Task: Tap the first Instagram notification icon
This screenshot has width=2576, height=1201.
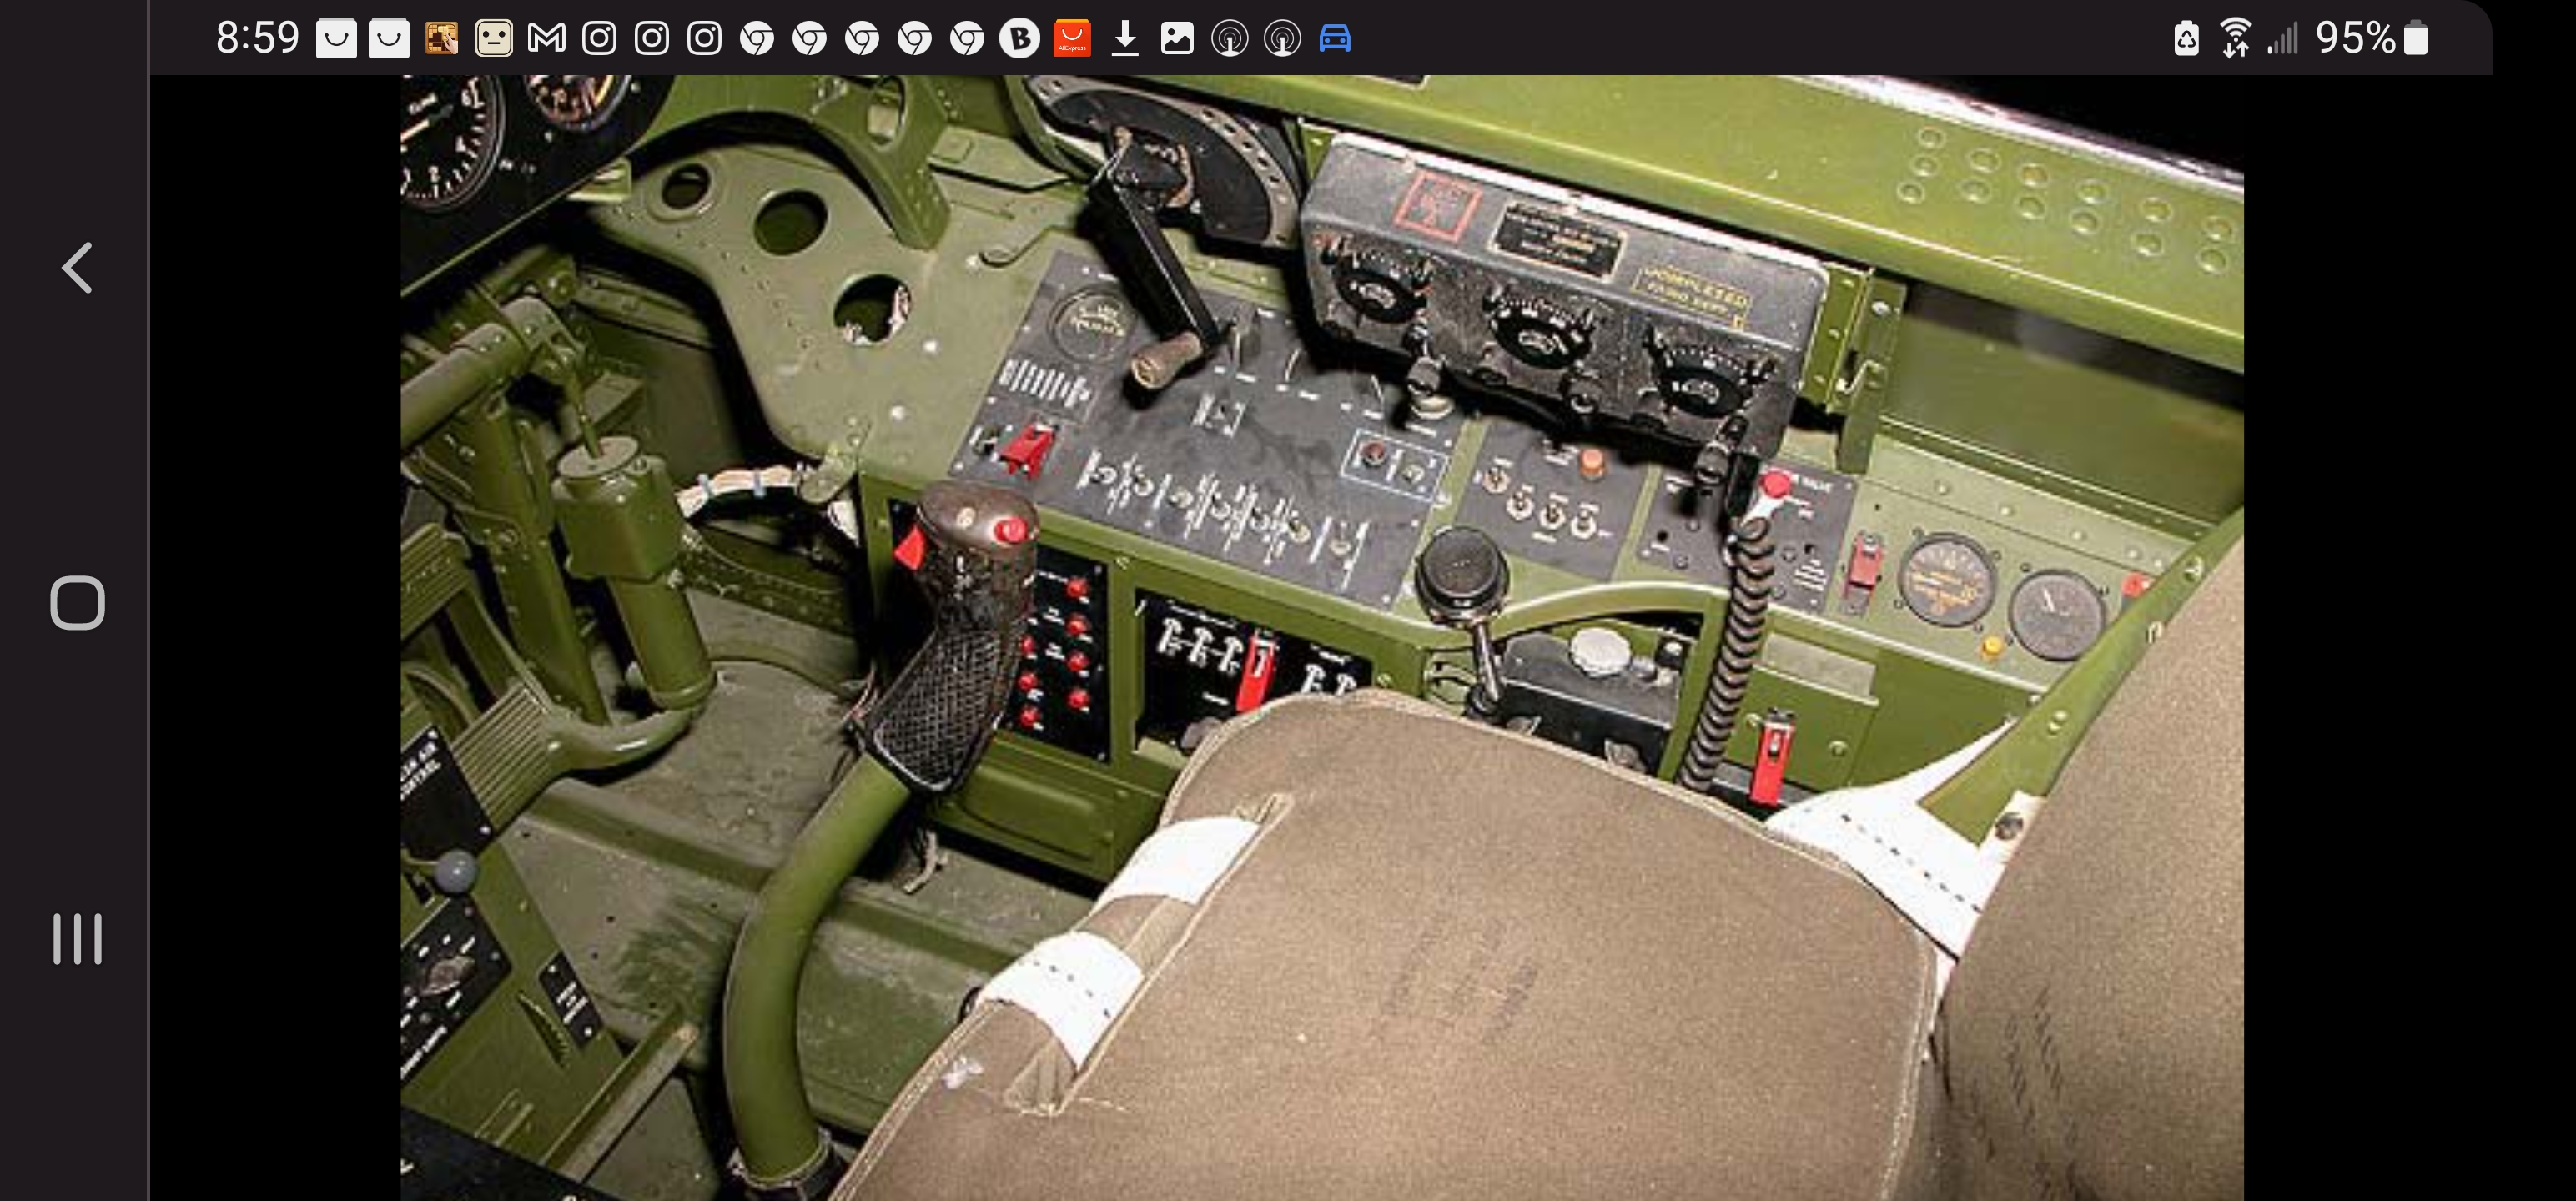Action: point(599,38)
